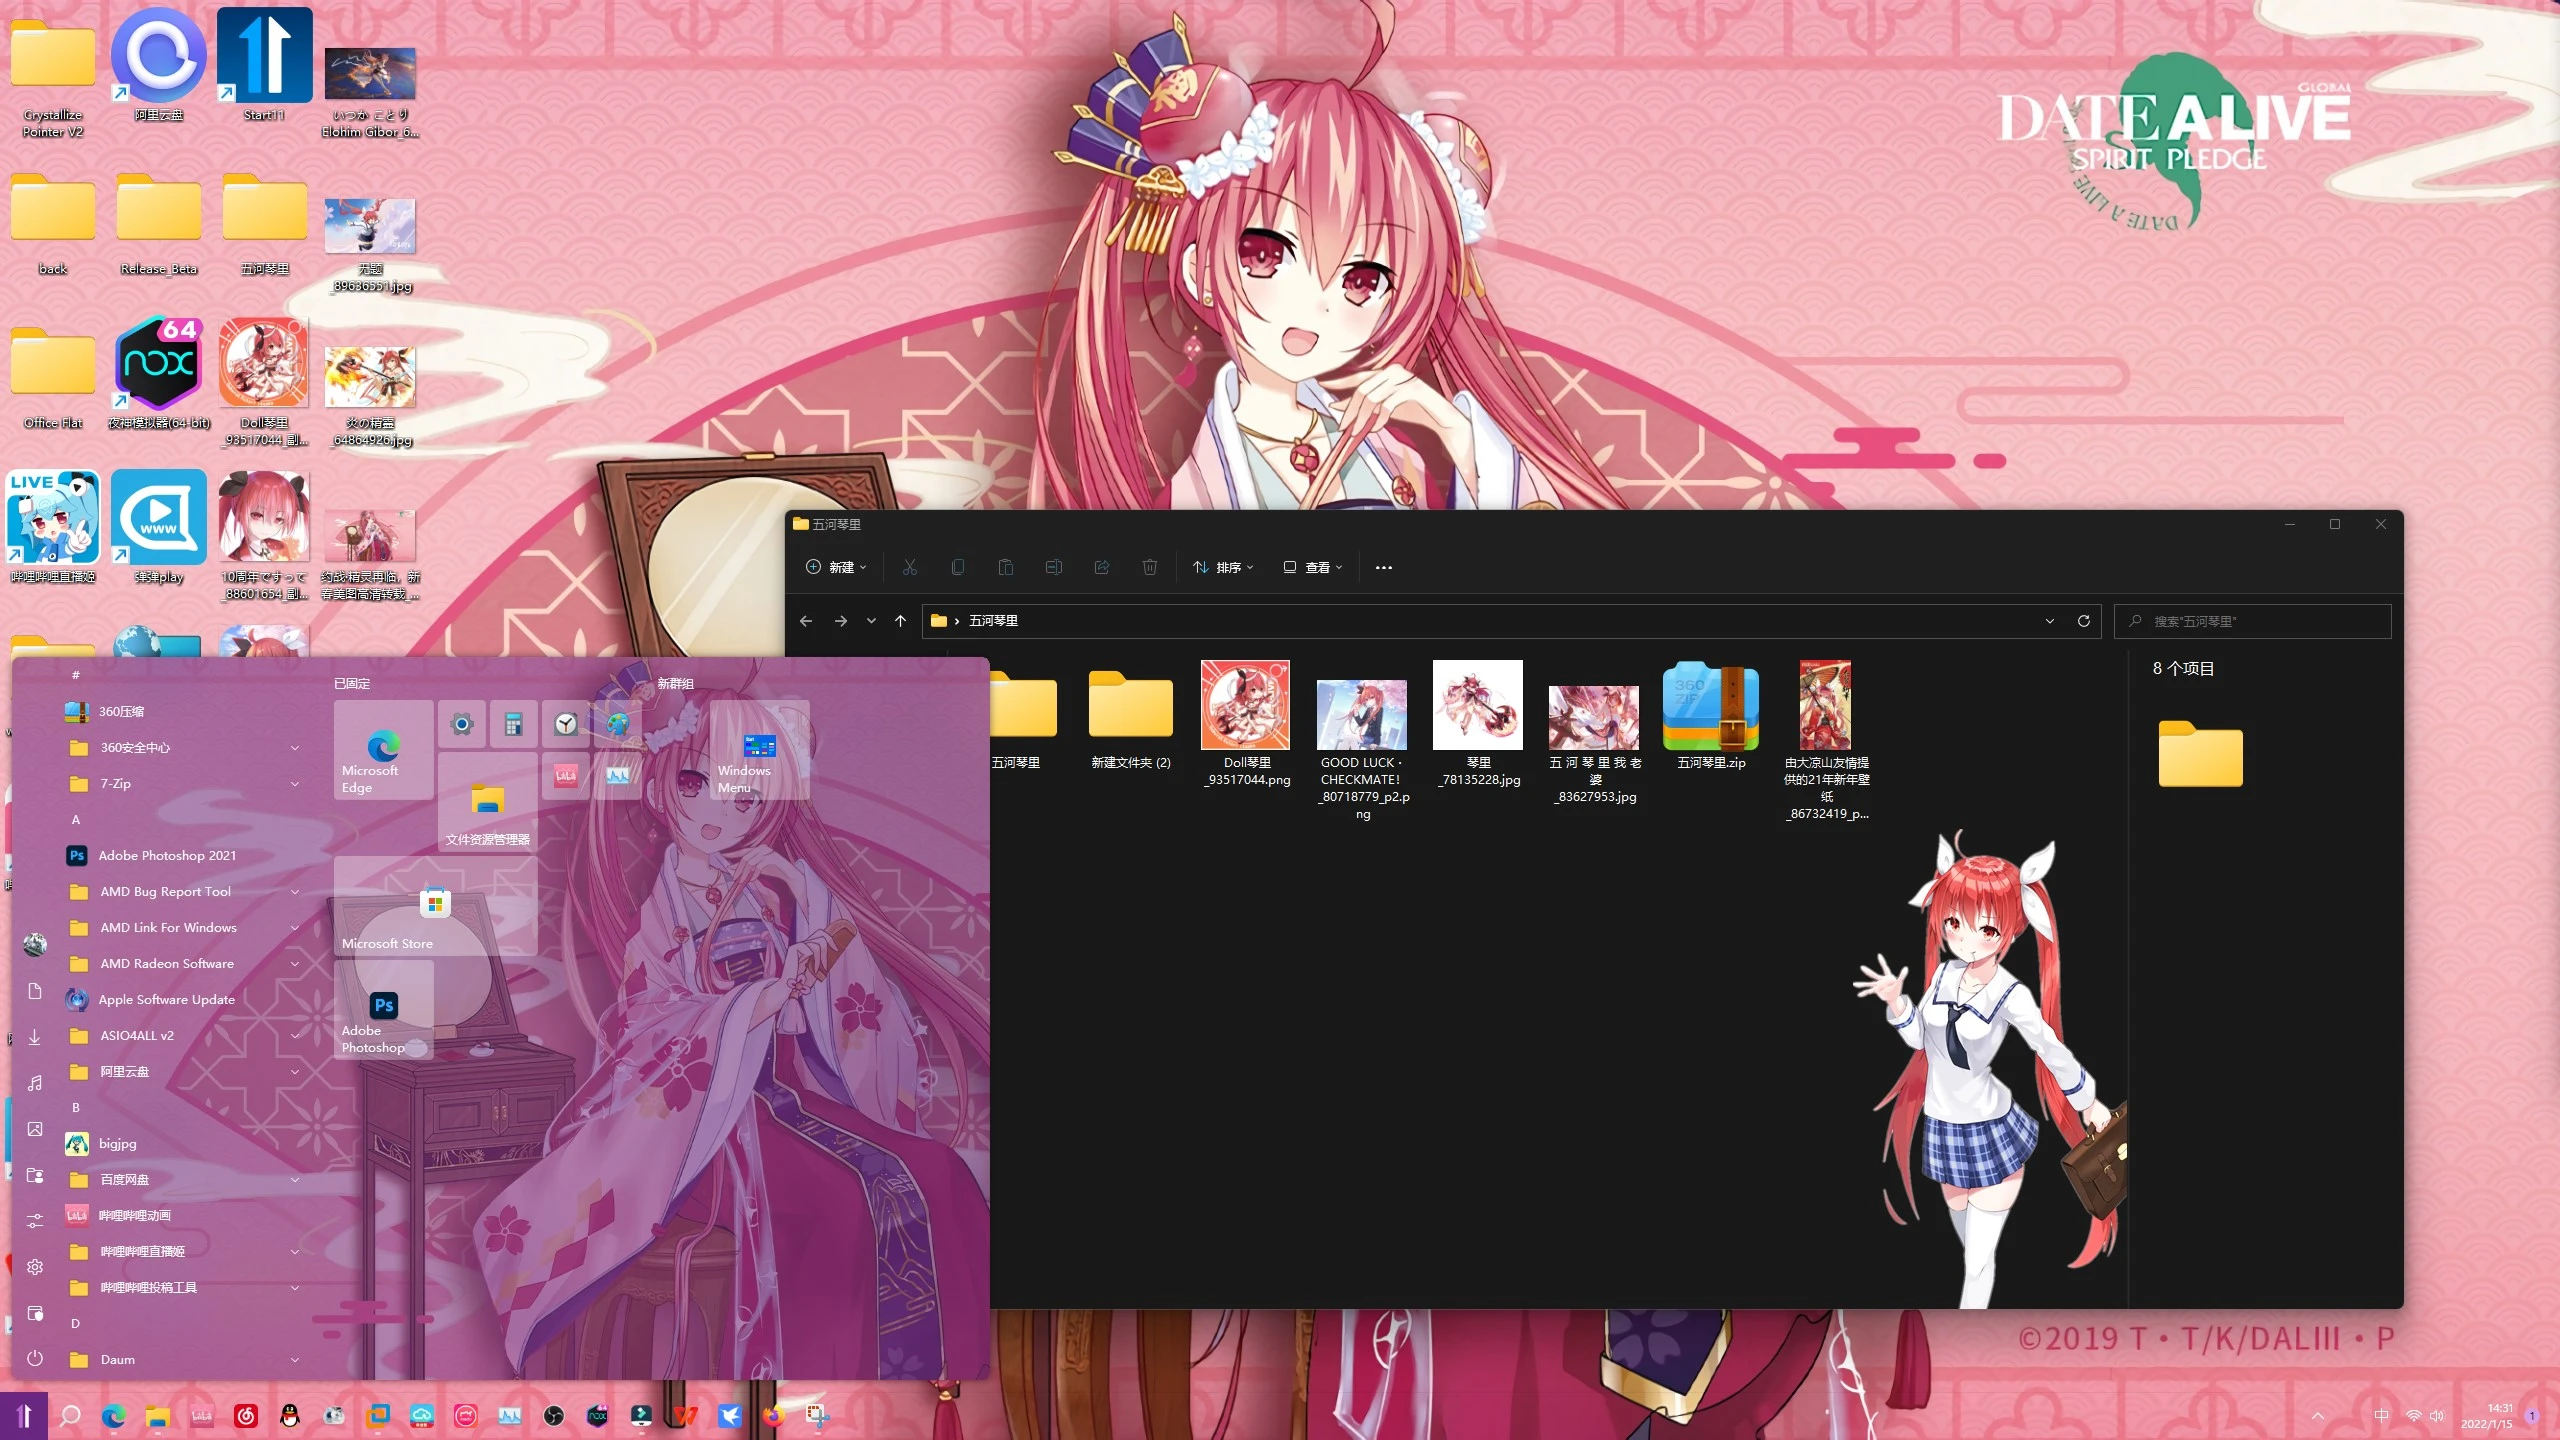This screenshot has height=1440, width=2560.
Task: Refresh the 五河琴里 folder view
Action: point(2084,621)
